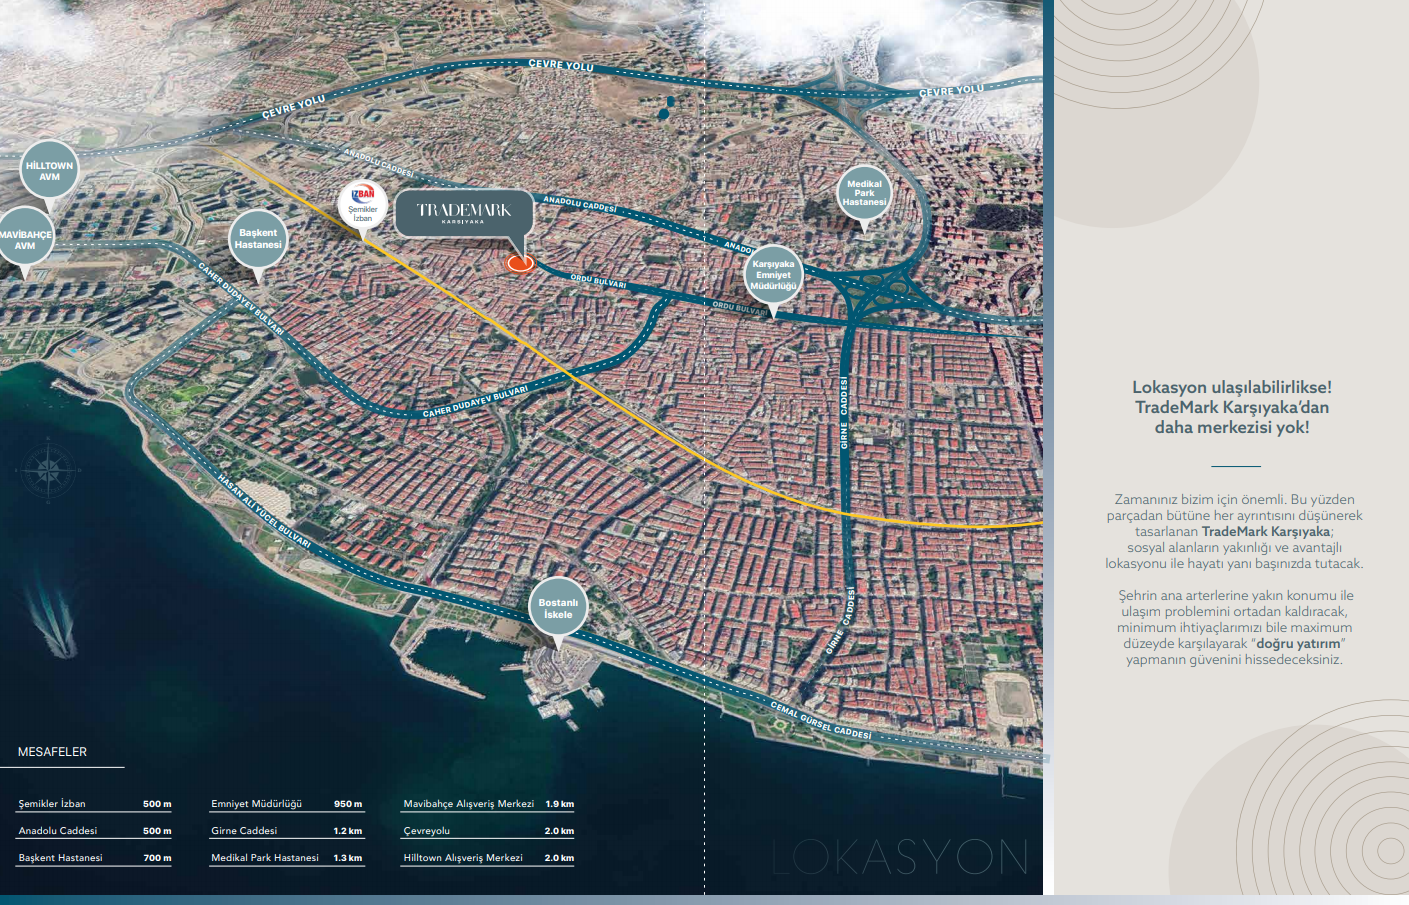Click the red TradeMark site marker dot
1409x905 pixels.
(x=519, y=263)
